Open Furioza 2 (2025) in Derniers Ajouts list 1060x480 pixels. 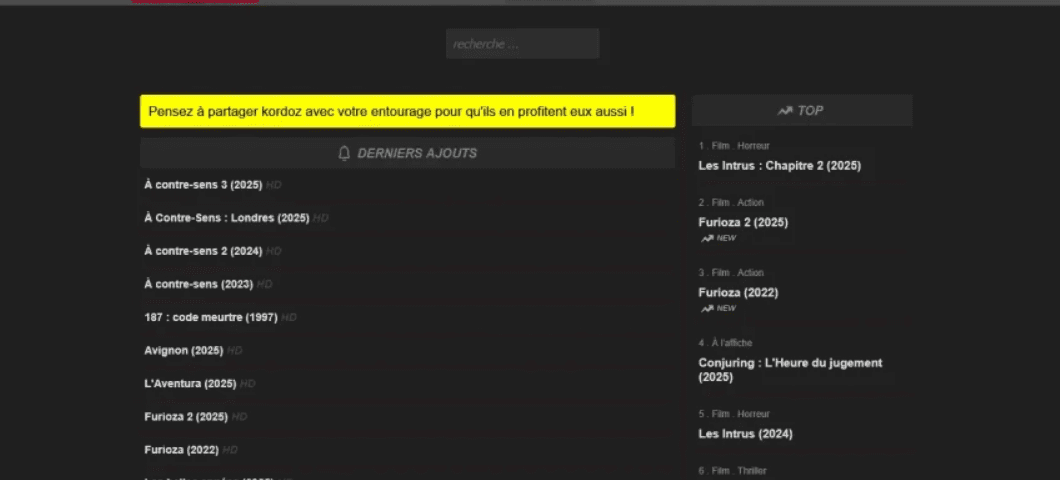click(186, 417)
